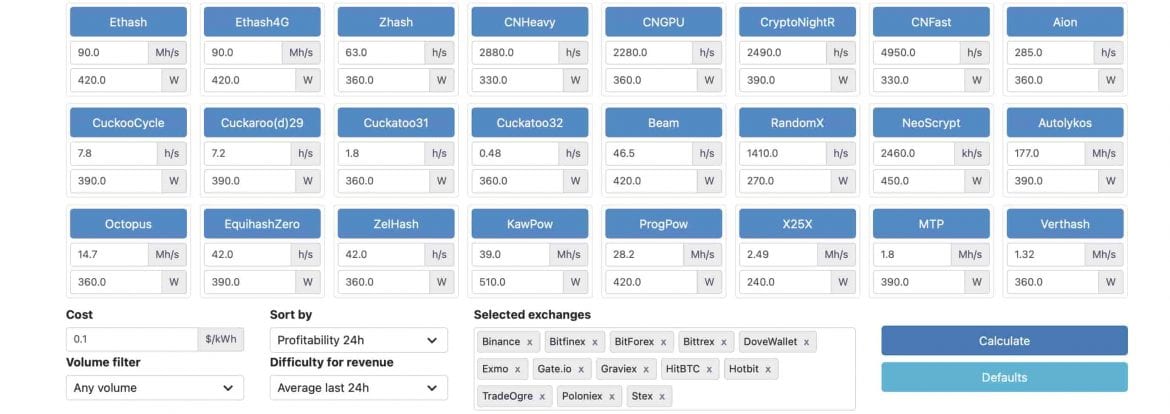Remove the TradeOgre exchange tag
Viewport: 1170px width, 414px height.
point(542,397)
